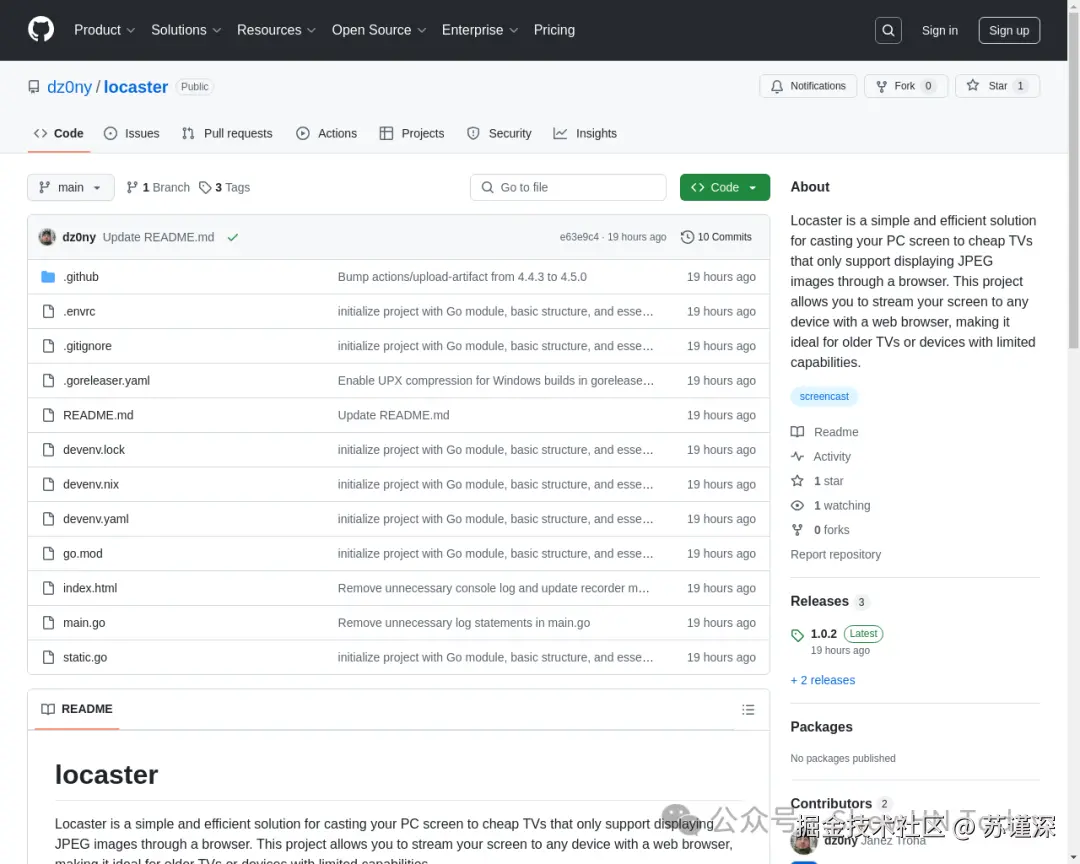
Task: Click the file icon for index.html
Action: [48, 588]
